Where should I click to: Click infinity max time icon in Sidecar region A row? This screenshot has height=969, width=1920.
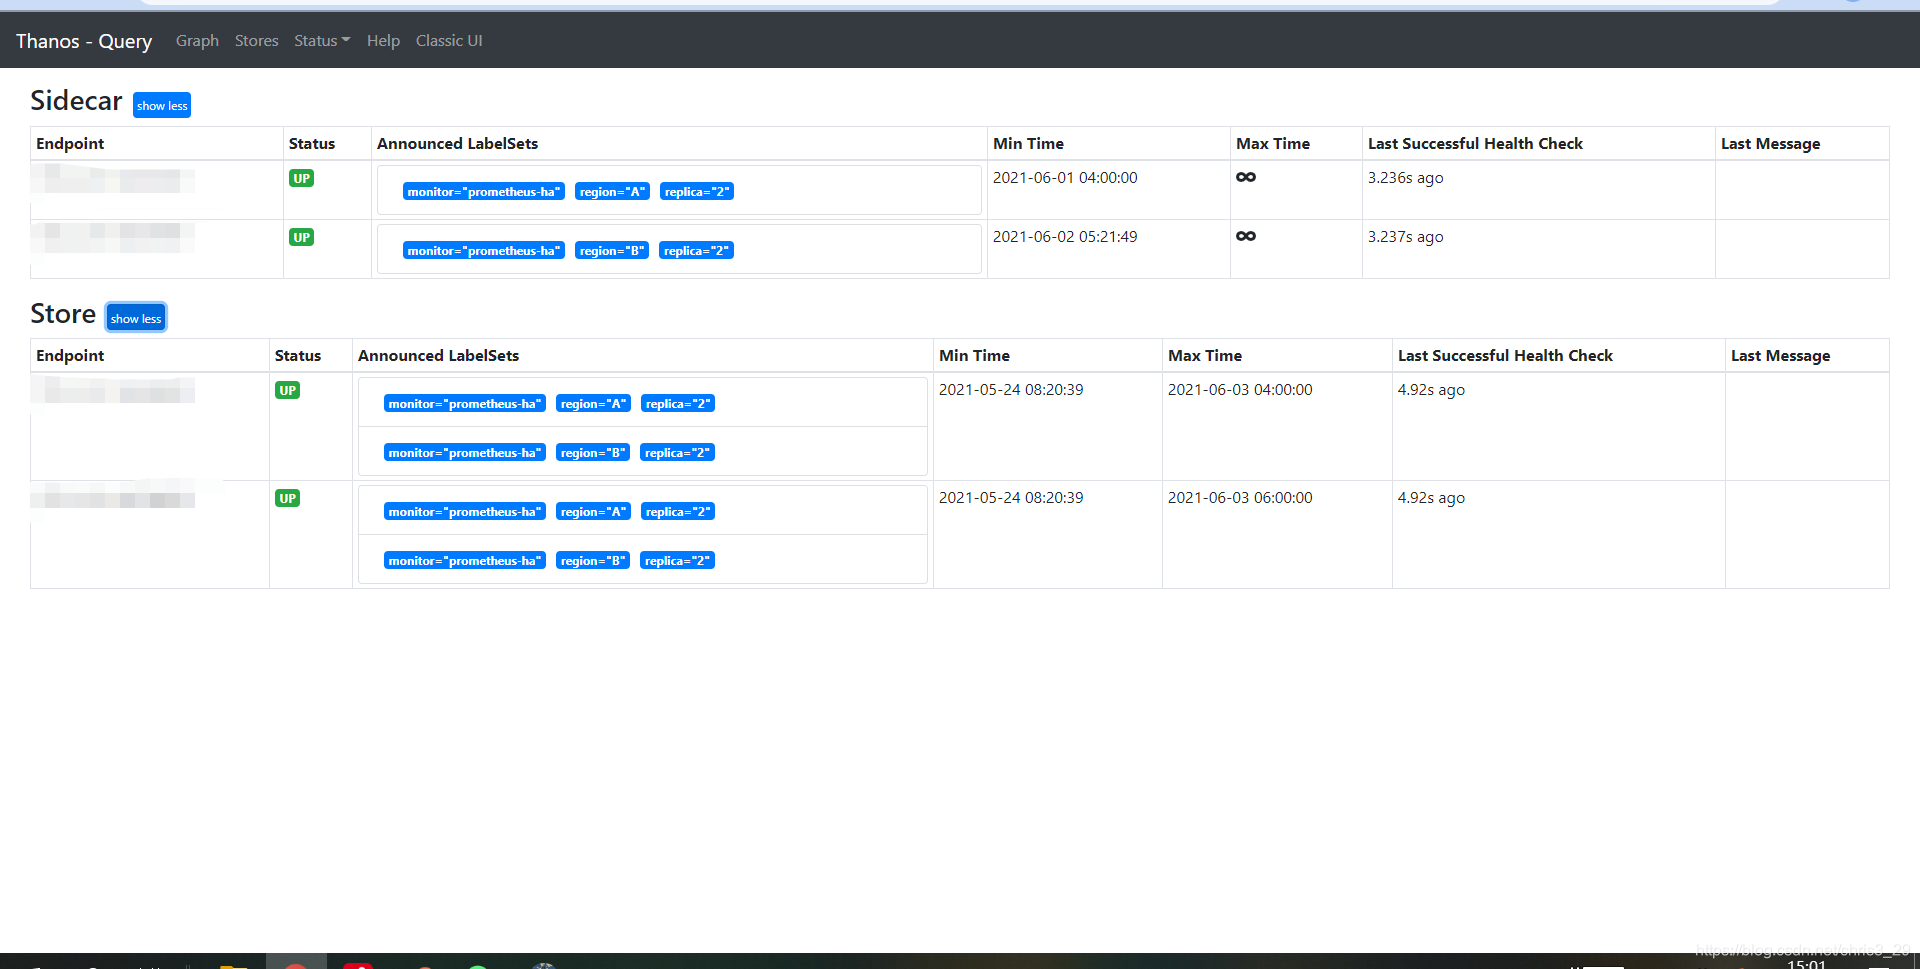click(1246, 178)
